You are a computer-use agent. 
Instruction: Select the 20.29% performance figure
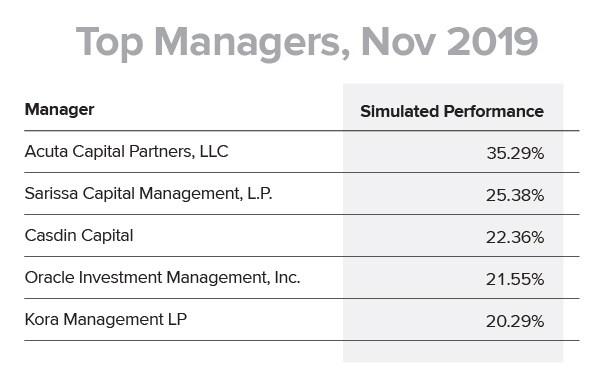point(515,322)
